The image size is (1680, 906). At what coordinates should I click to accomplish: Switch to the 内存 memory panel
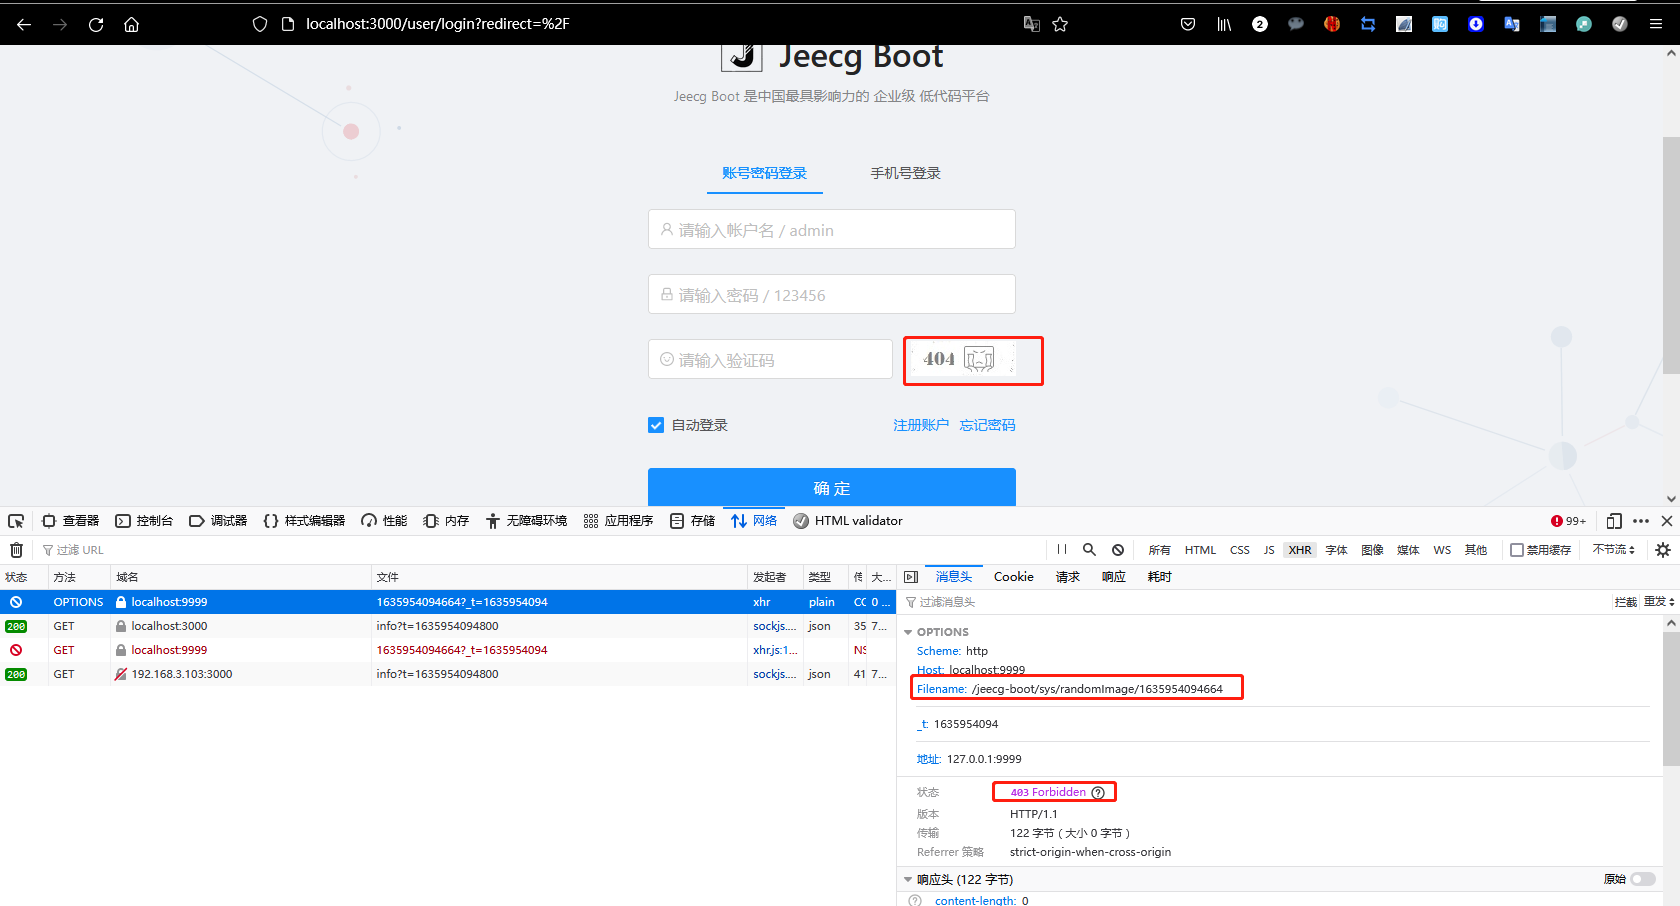pyautogui.click(x=445, y=520)
